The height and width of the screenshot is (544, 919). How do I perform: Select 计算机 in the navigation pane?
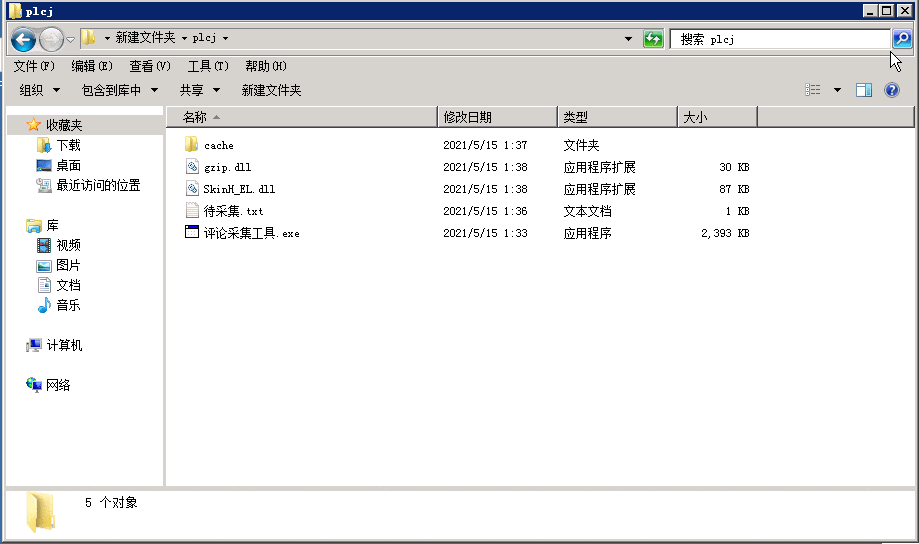click(64, 345)
